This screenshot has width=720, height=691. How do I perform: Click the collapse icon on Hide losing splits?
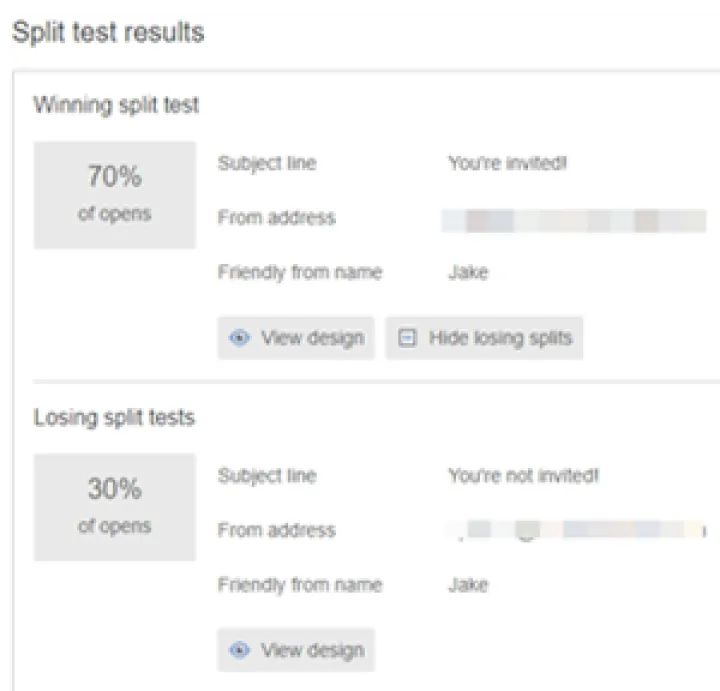pos(407,338)
